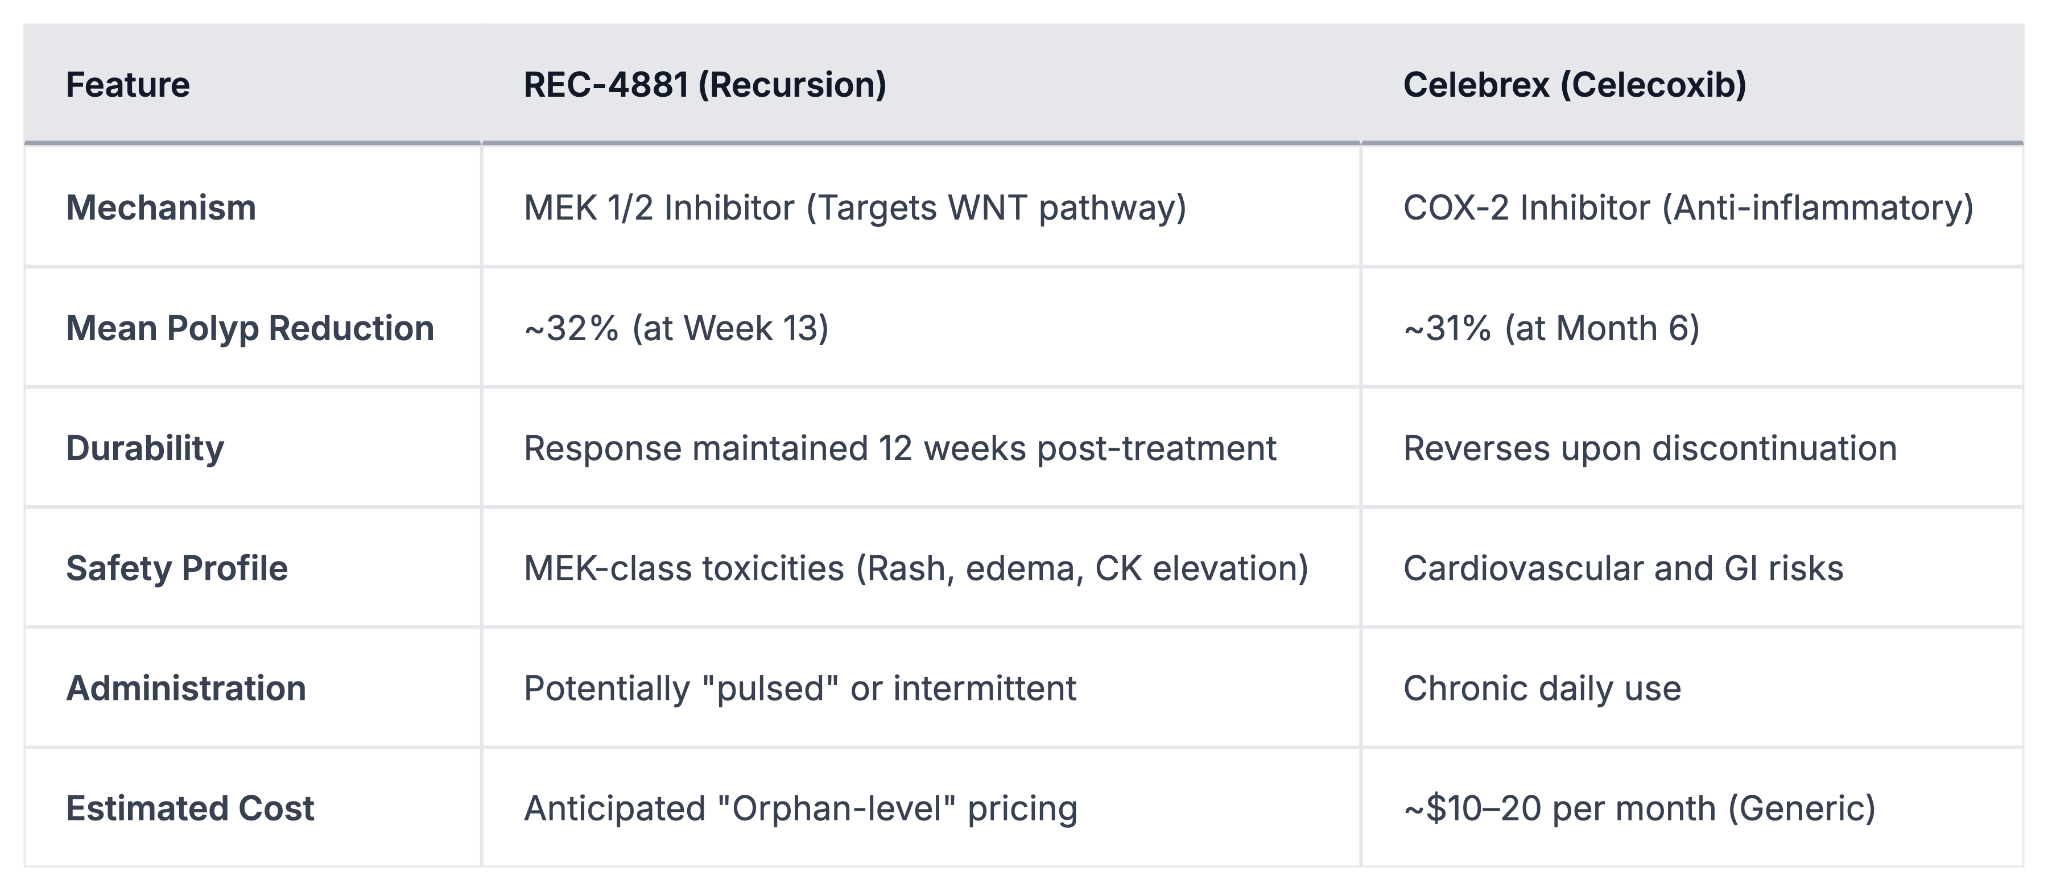Click the Celebrex (Celecoxib) column header
2048x892 pixels.
coord(1574,85)
